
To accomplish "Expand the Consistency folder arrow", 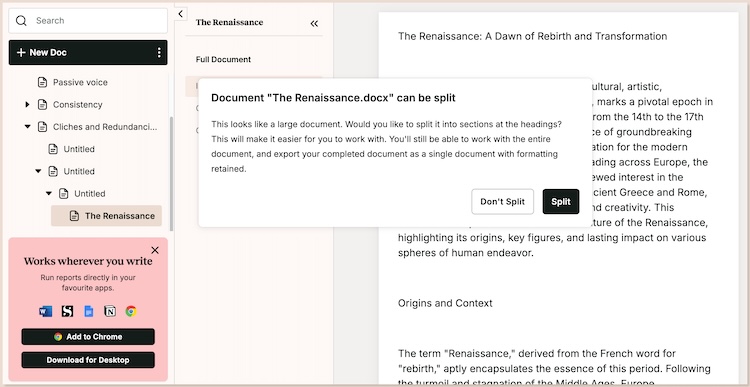I will pyautogui.click(x=27, y=104).
